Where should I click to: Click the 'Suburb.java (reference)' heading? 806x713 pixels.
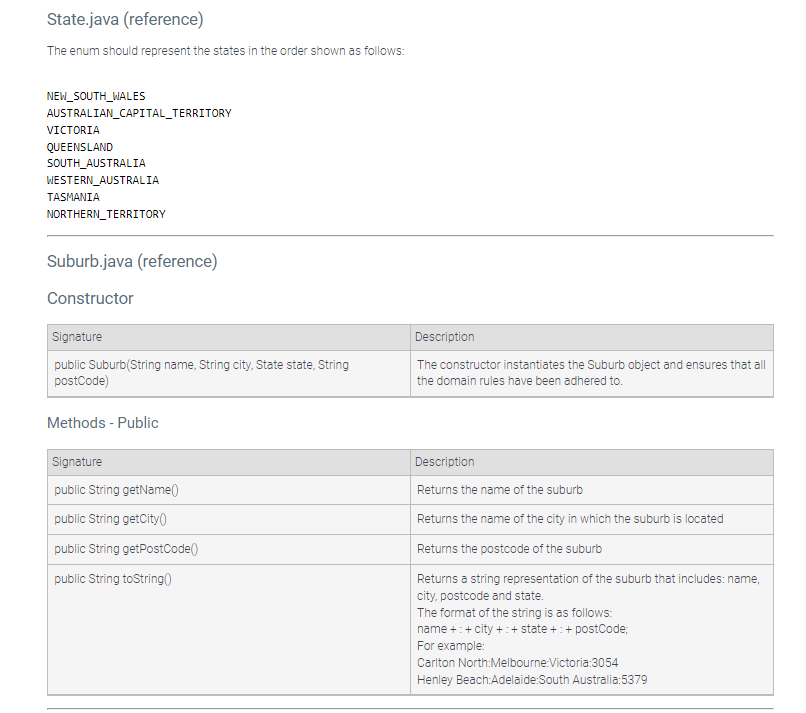point(132,261)
